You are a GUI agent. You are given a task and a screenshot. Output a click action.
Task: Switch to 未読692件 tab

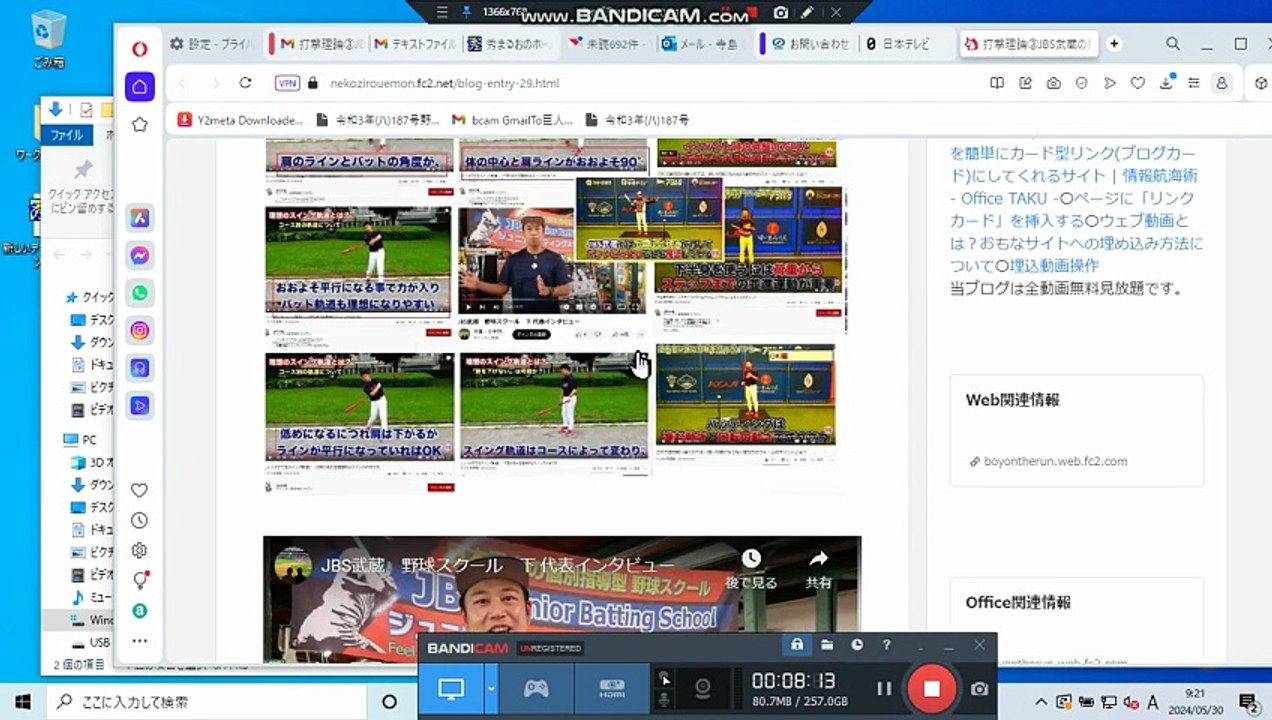click(x=609, y=44)
